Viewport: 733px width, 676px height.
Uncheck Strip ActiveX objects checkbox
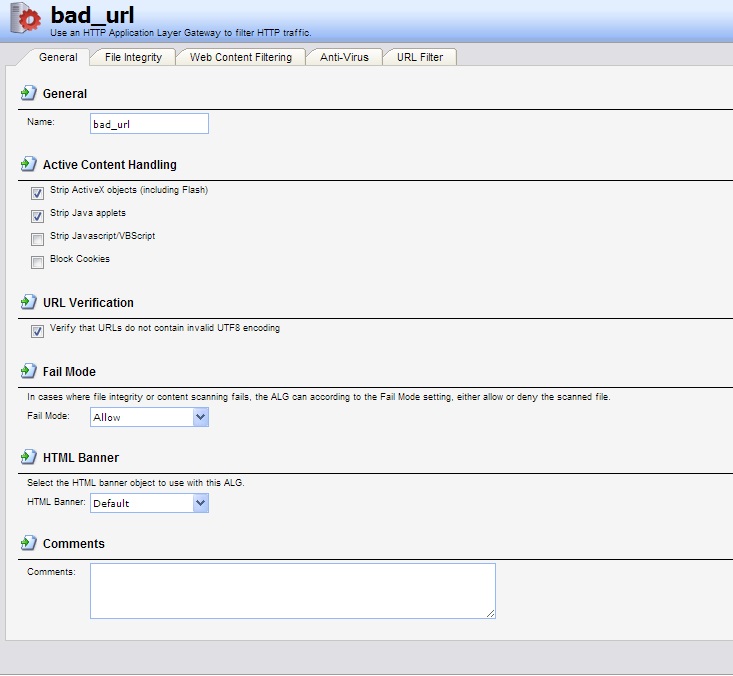pyautogui.click(x=38, y=193)
